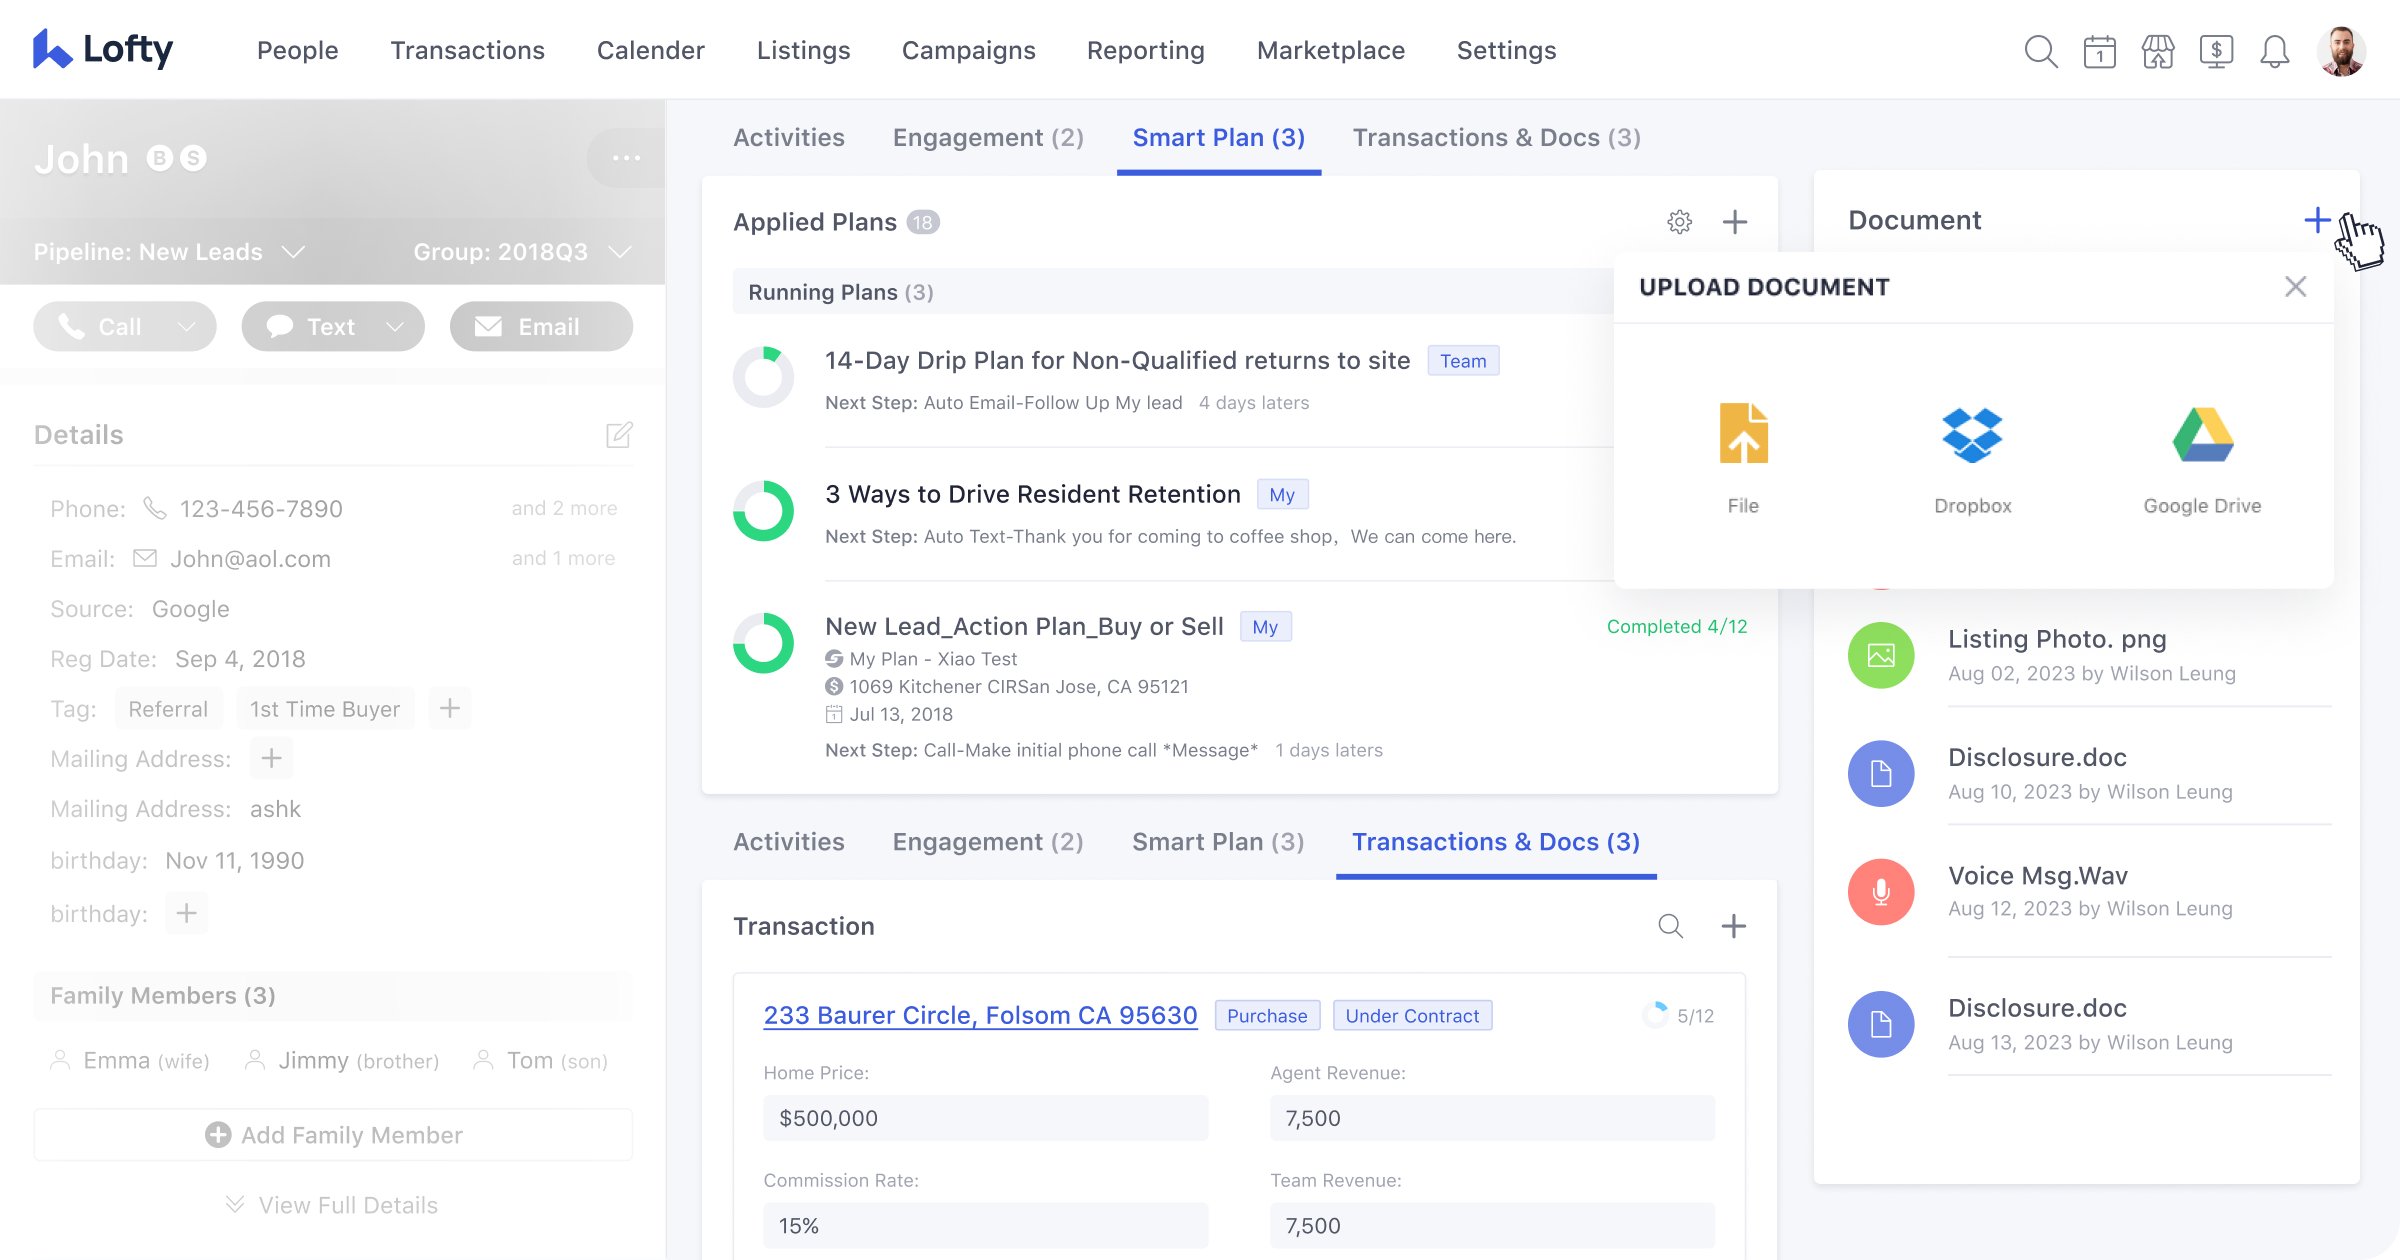Open 233 Baurer Circle transaction link

point(980,1015)
